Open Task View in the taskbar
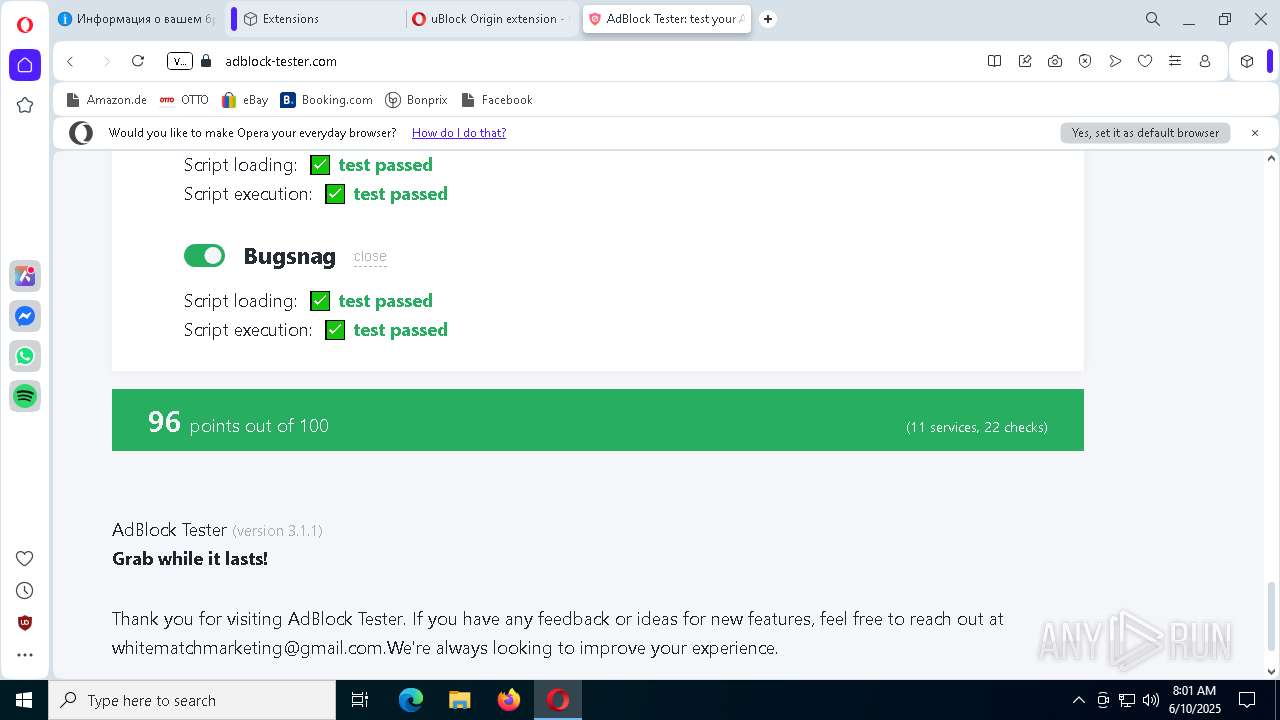Viewport: 1280px width, 720px height. 360,700
